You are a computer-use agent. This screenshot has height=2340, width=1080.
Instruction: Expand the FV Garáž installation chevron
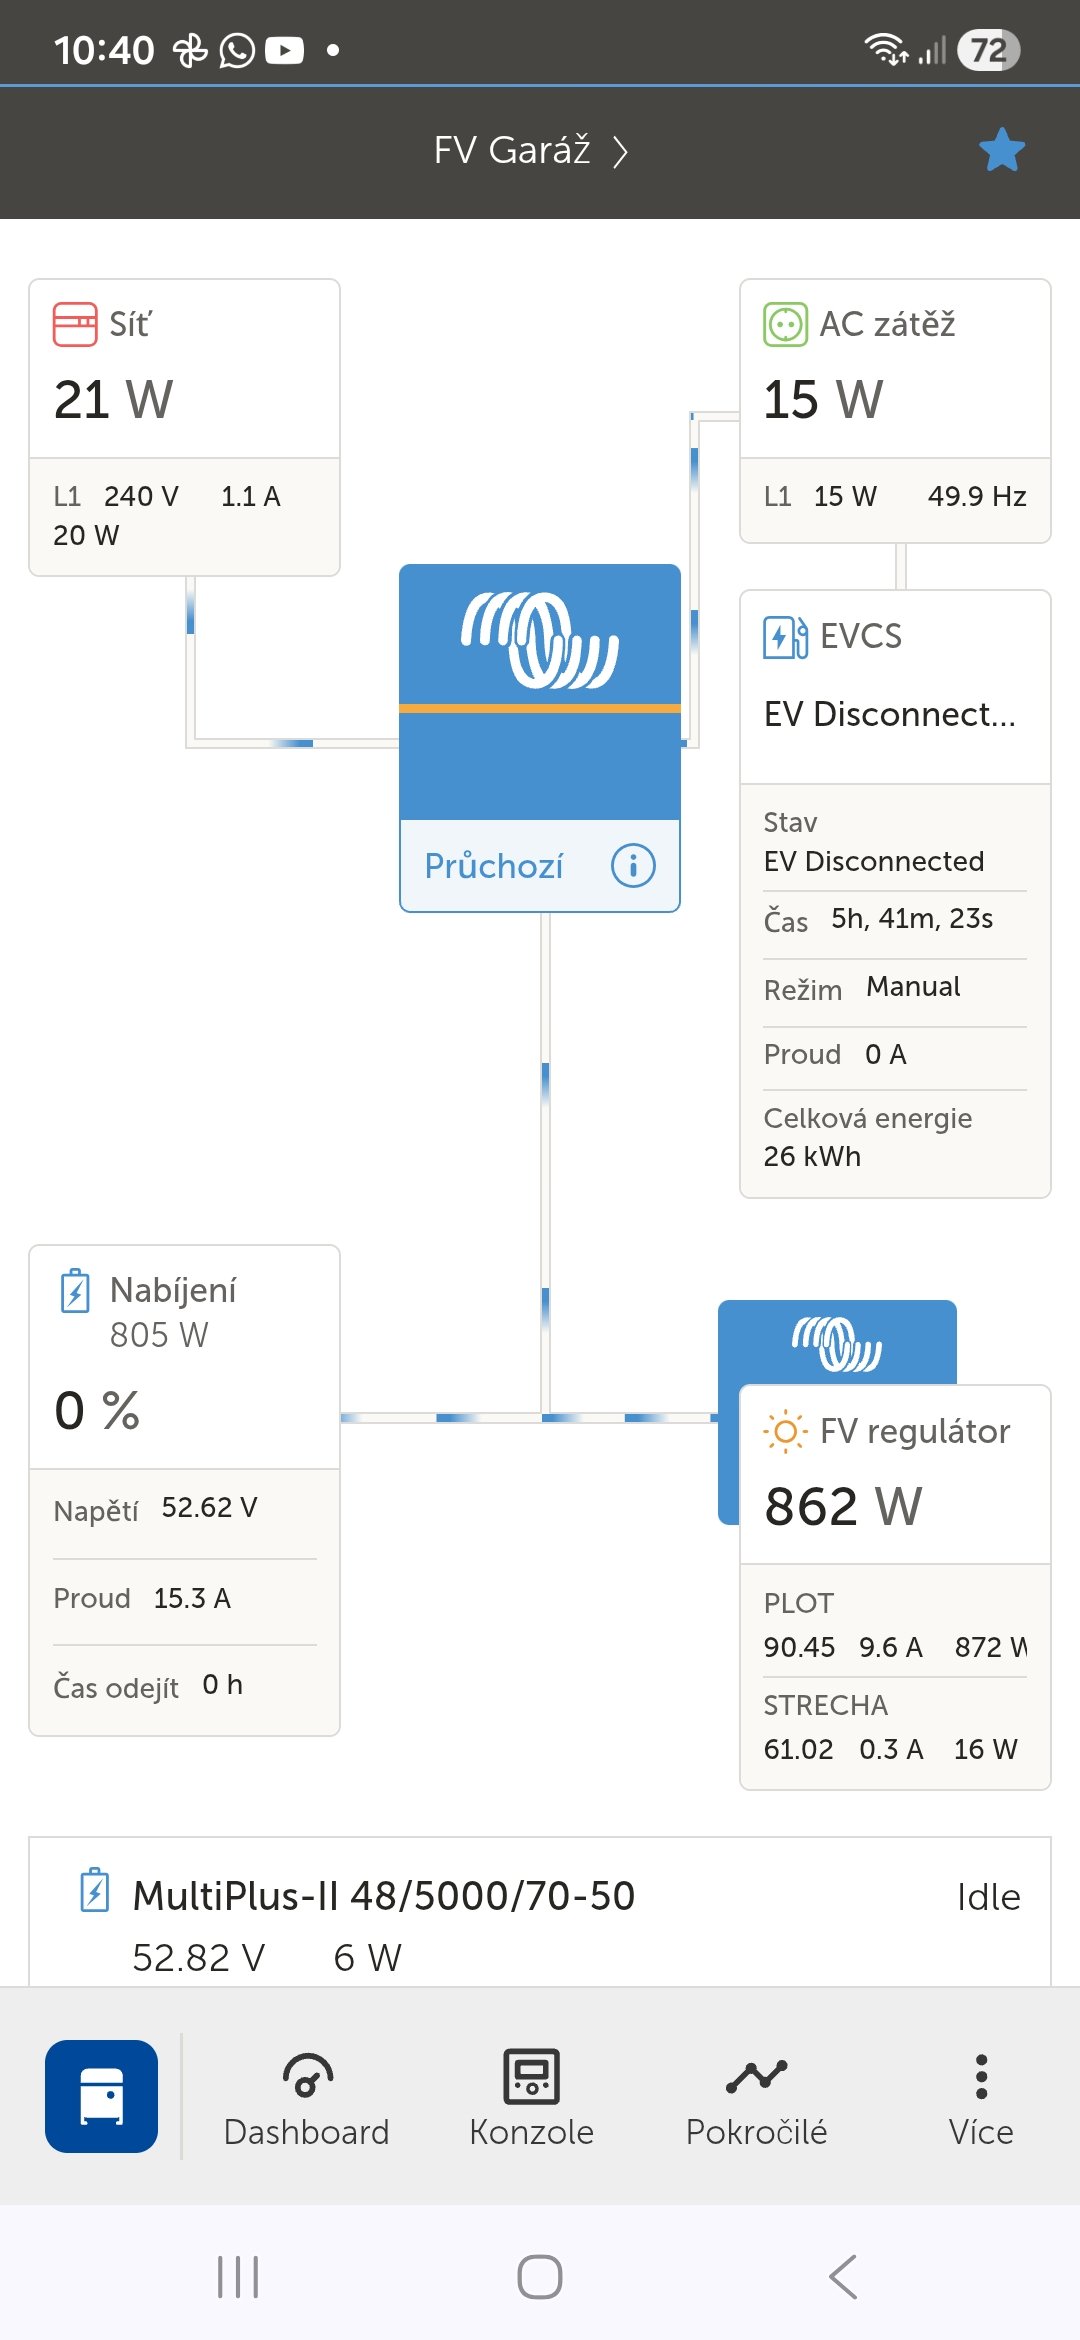coord(621,152)
